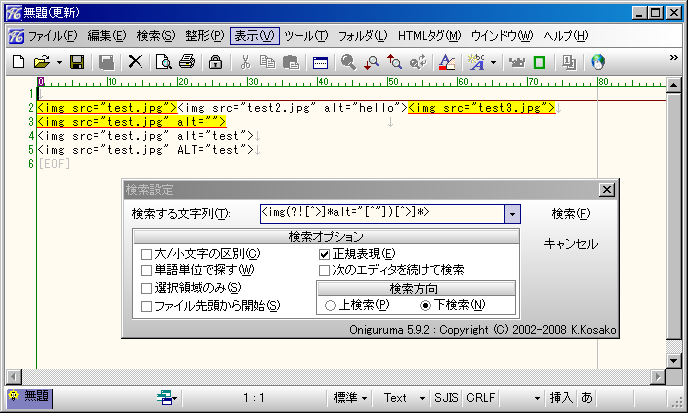Close the document with the X toolbar icon

(135, 62)
